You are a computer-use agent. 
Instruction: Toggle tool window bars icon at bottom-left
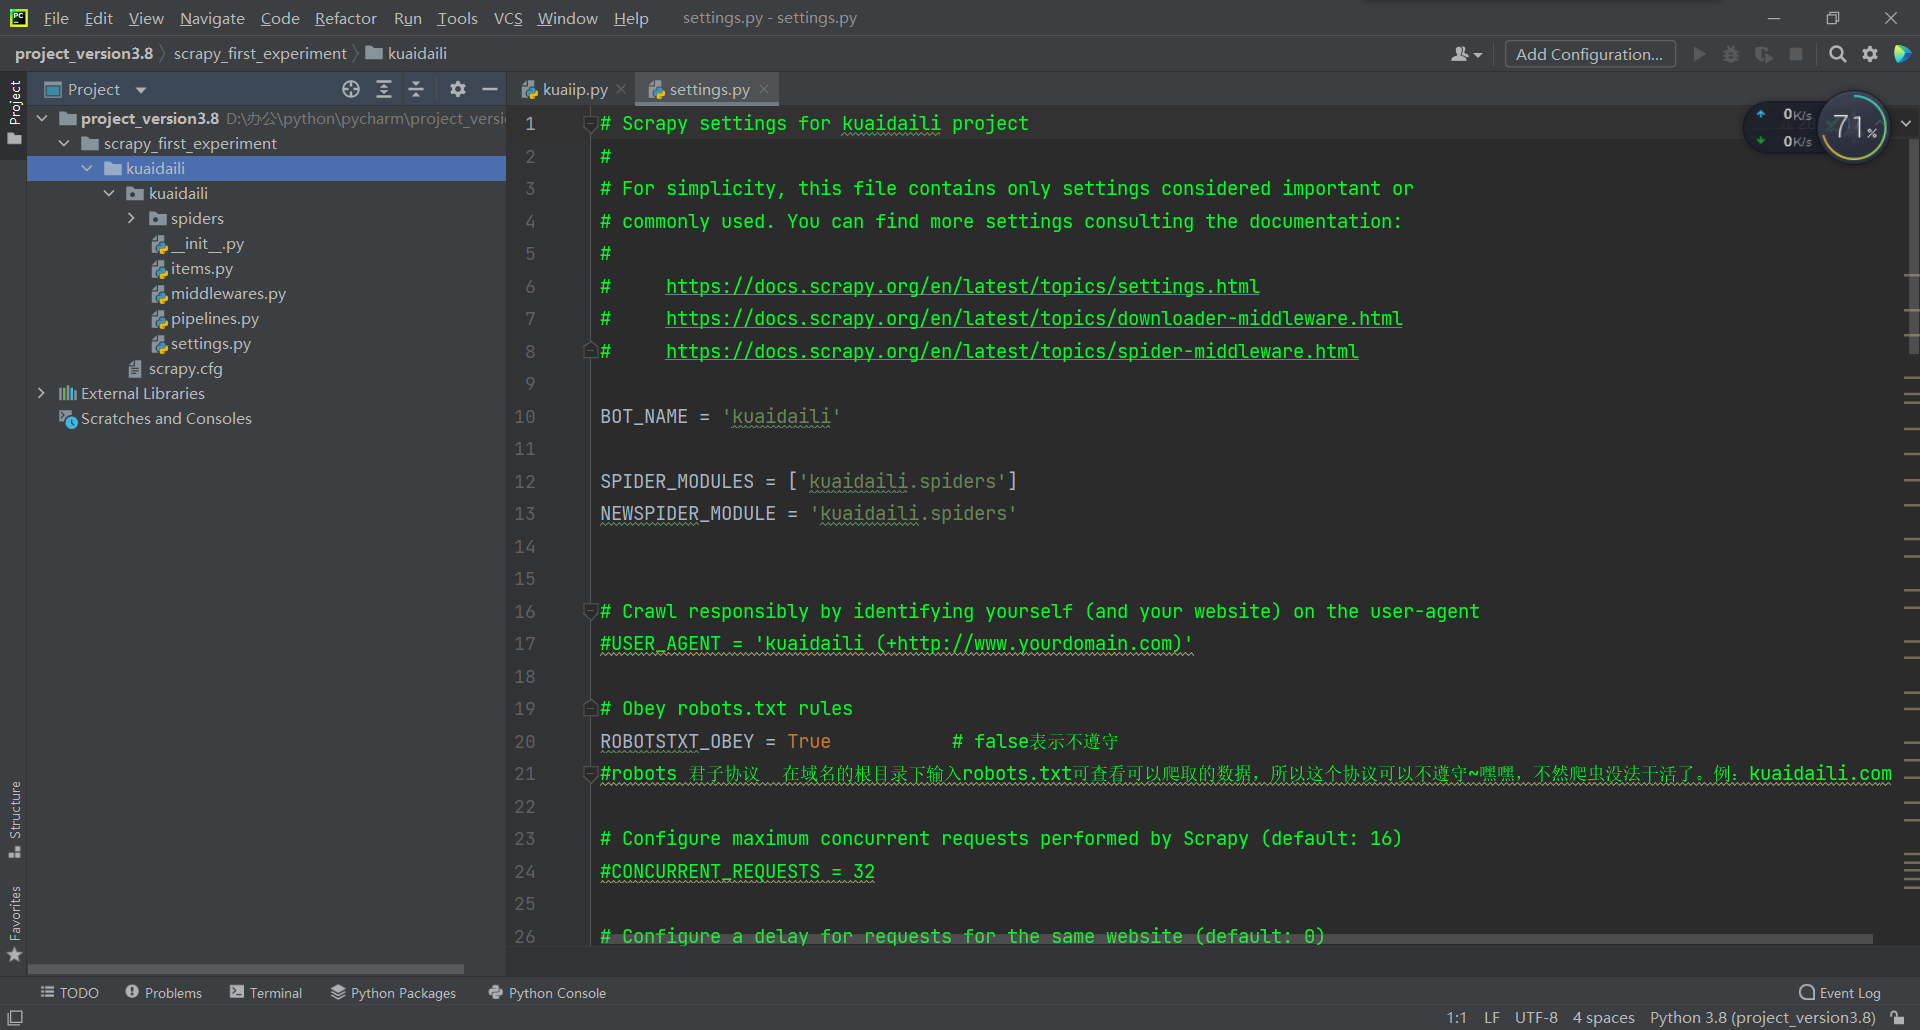[15, 1018]
